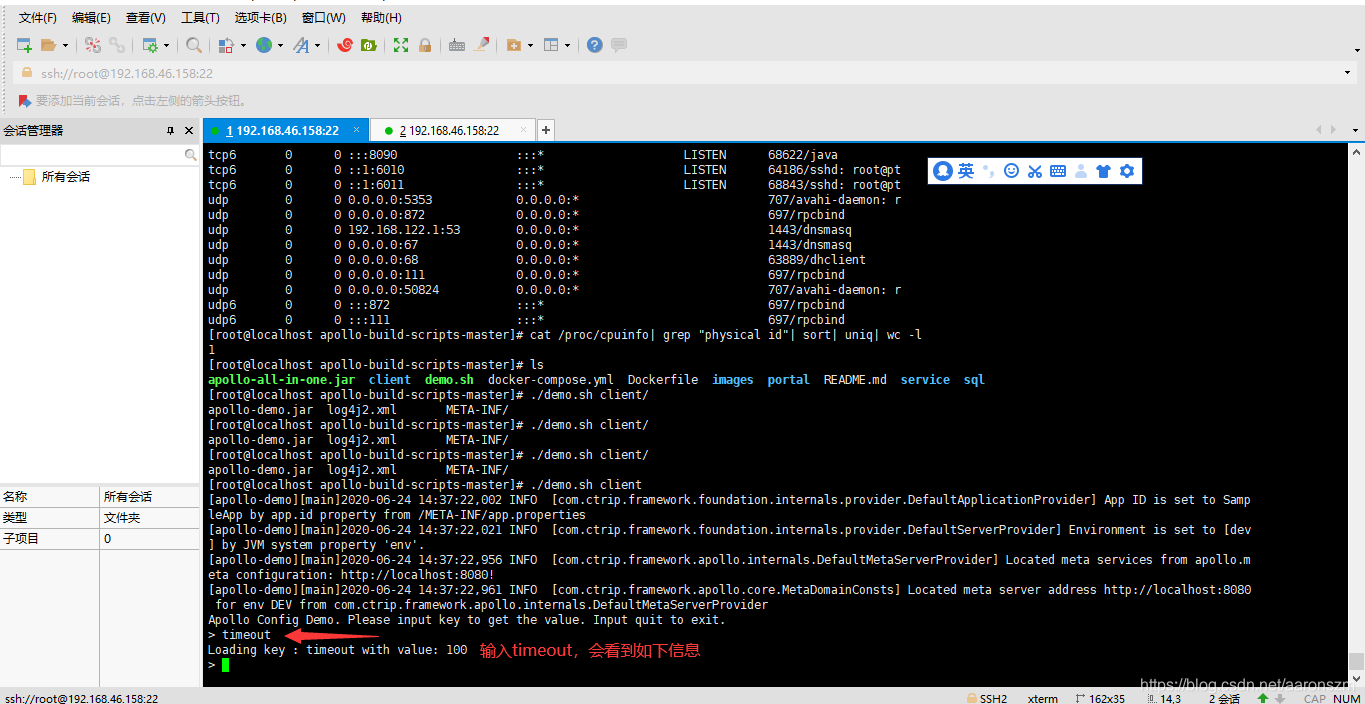1365x704 pixels.
Task: Click the new folder plus toolbar icon
Action: (x=514, y=45)
